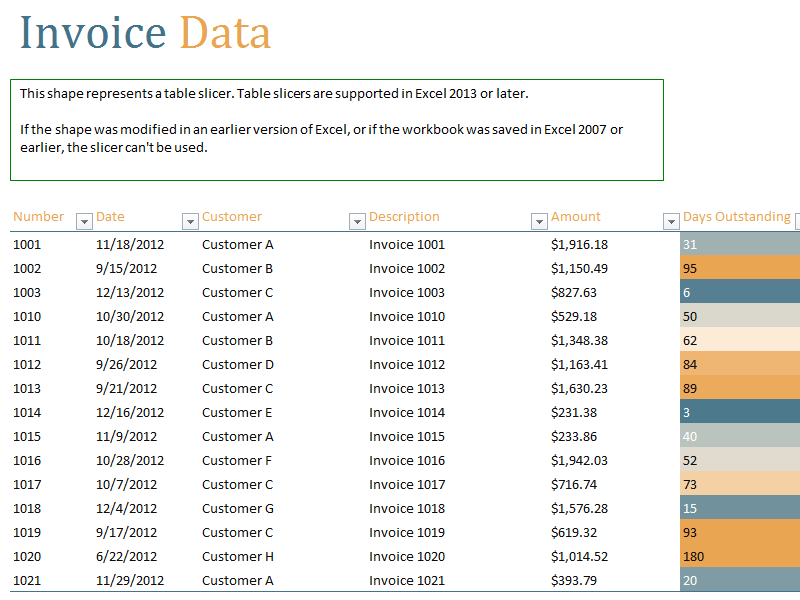
Task: Open the Date column filter dropdown
Action: [x=190, y=221]
